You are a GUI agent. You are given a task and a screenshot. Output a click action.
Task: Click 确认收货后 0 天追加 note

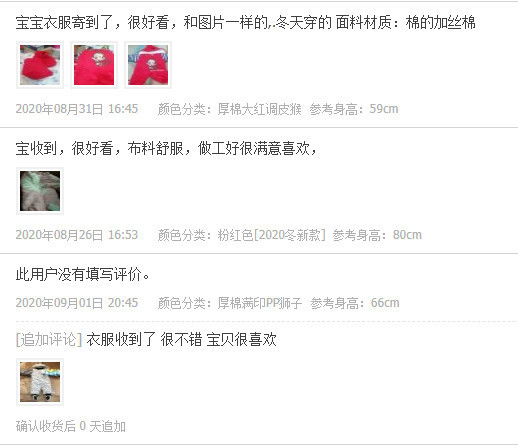click(71, 426)
